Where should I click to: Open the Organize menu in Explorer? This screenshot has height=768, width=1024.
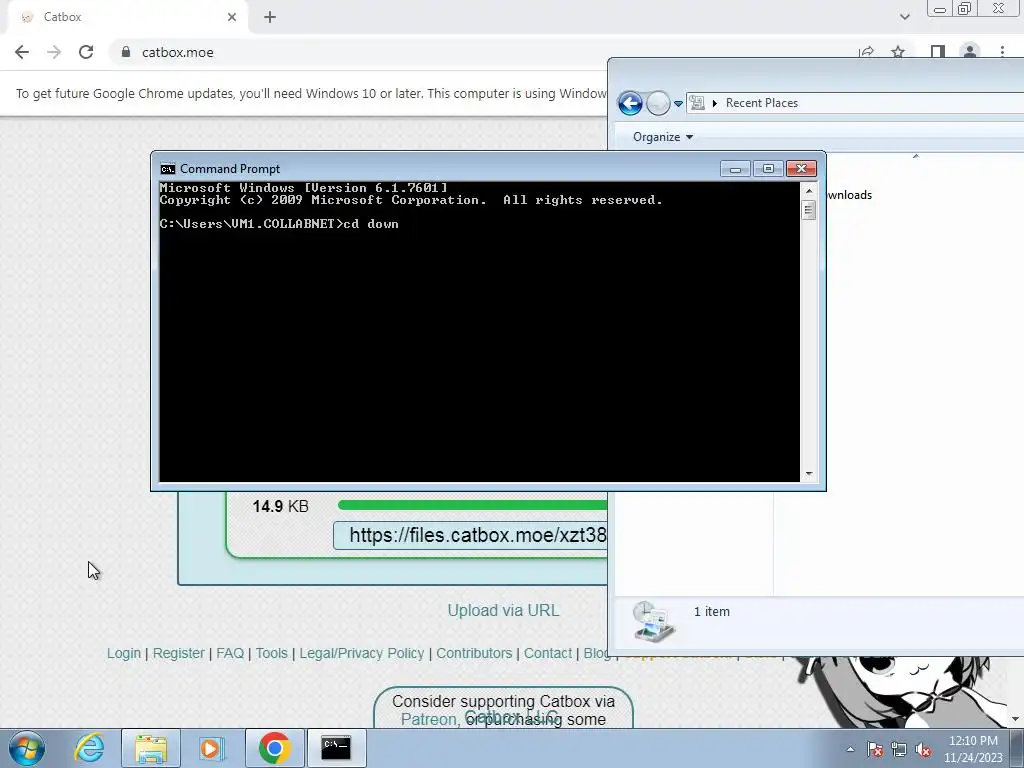click(x=663, y=136)
